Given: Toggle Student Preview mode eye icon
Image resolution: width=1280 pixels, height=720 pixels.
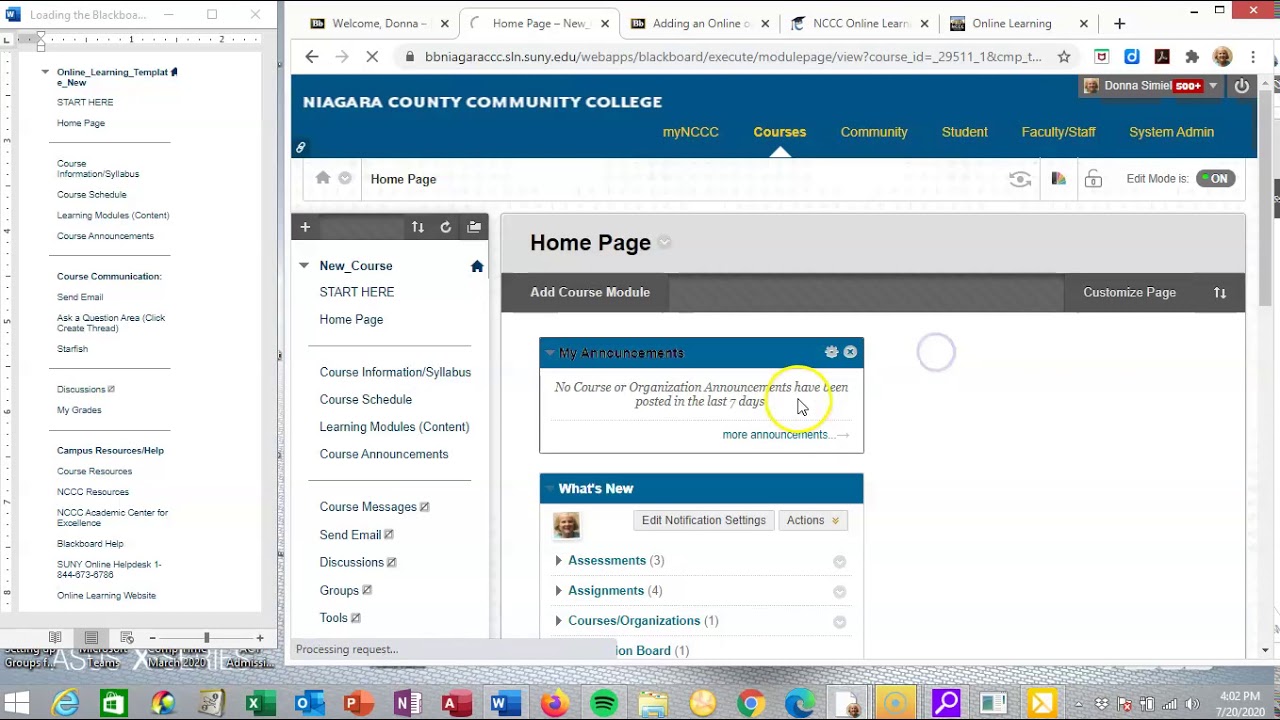Looking at the screenshot, I should [1020, 179].
